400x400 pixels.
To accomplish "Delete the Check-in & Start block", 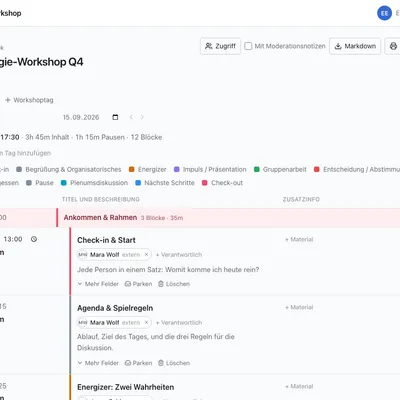I will [x=174, y=284].
